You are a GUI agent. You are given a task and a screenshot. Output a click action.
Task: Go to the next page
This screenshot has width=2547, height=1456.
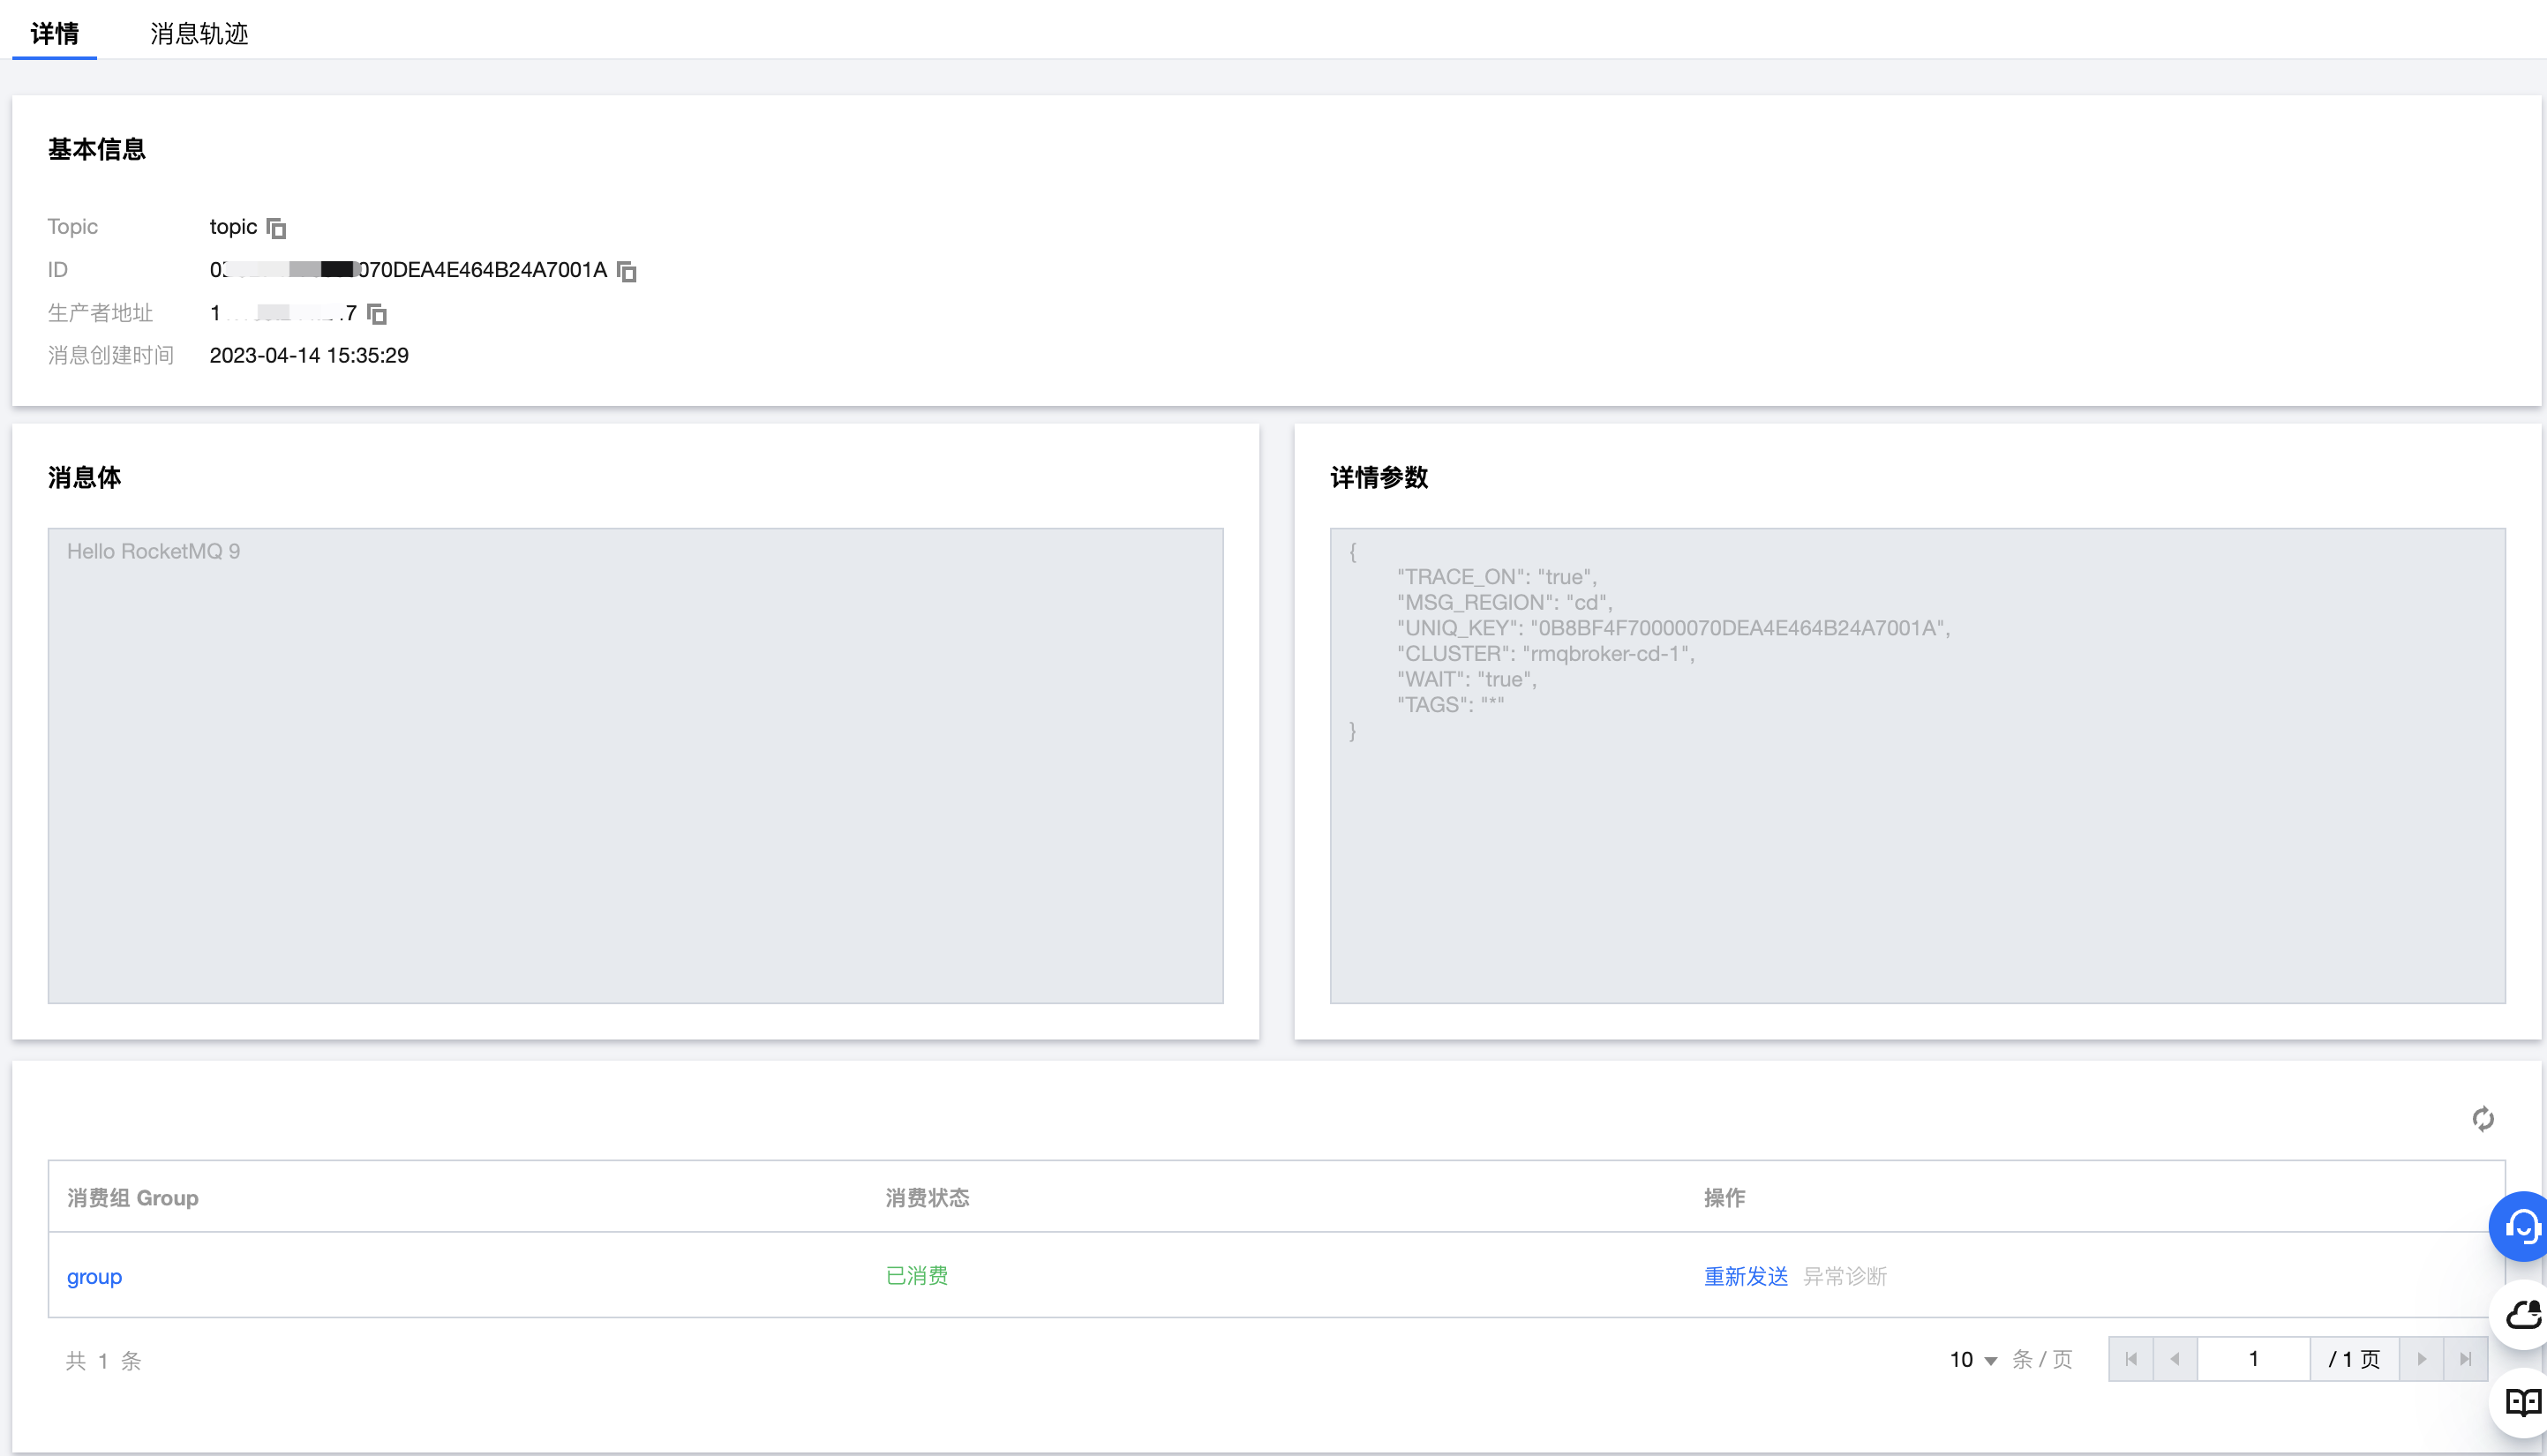pyautogui.click(x=2421, y=1359)
